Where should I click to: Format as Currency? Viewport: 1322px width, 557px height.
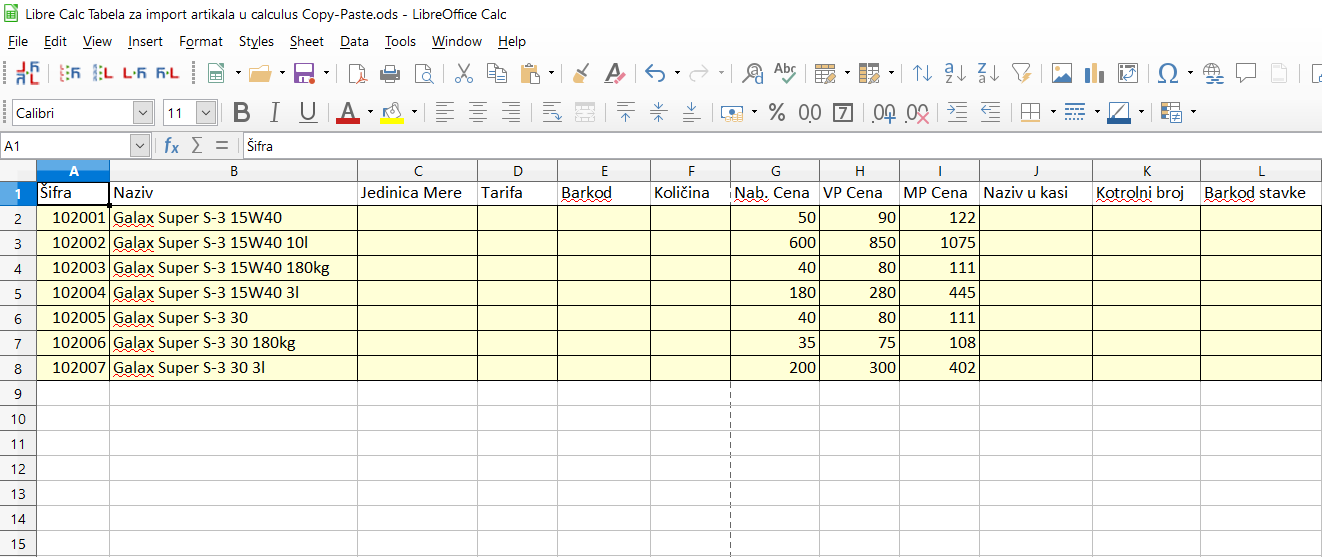(x=732, y=112)
